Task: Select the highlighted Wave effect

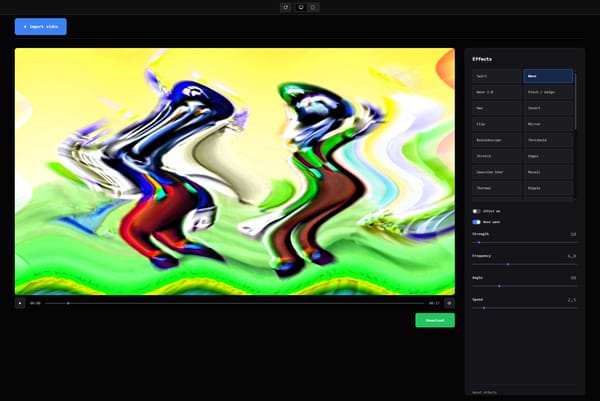Action: pyautogui.click(x=548, y=76)
